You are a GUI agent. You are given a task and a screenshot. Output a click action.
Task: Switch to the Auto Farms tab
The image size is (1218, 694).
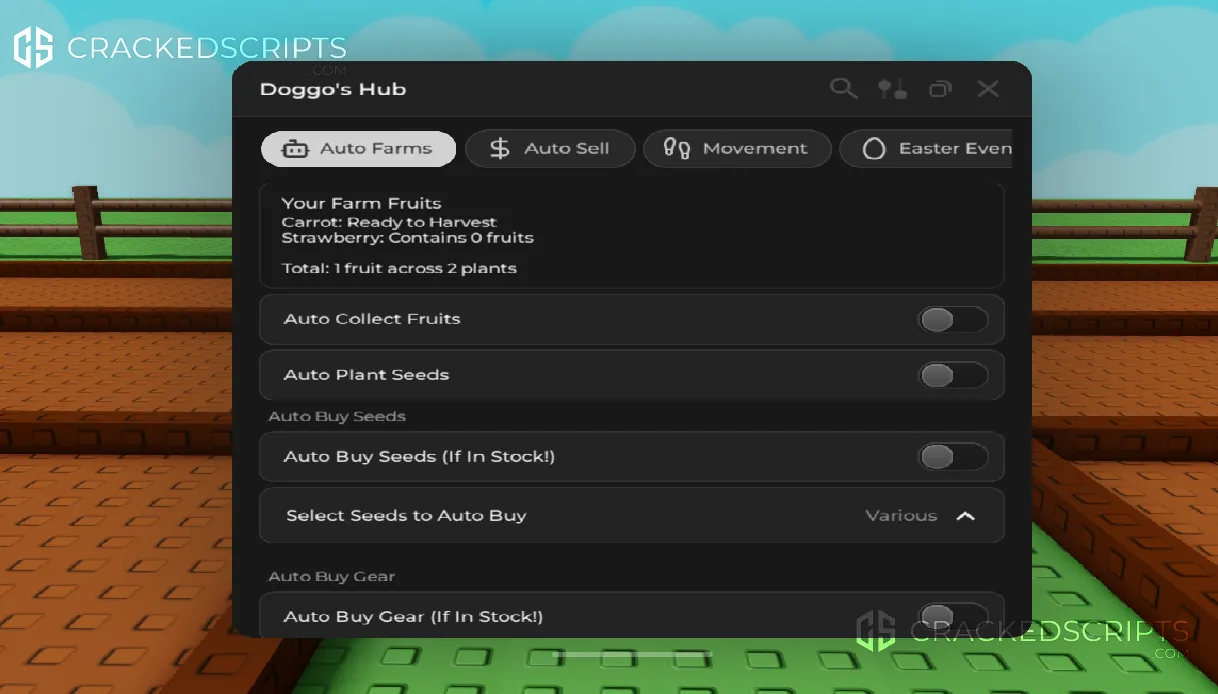(358, 149)
